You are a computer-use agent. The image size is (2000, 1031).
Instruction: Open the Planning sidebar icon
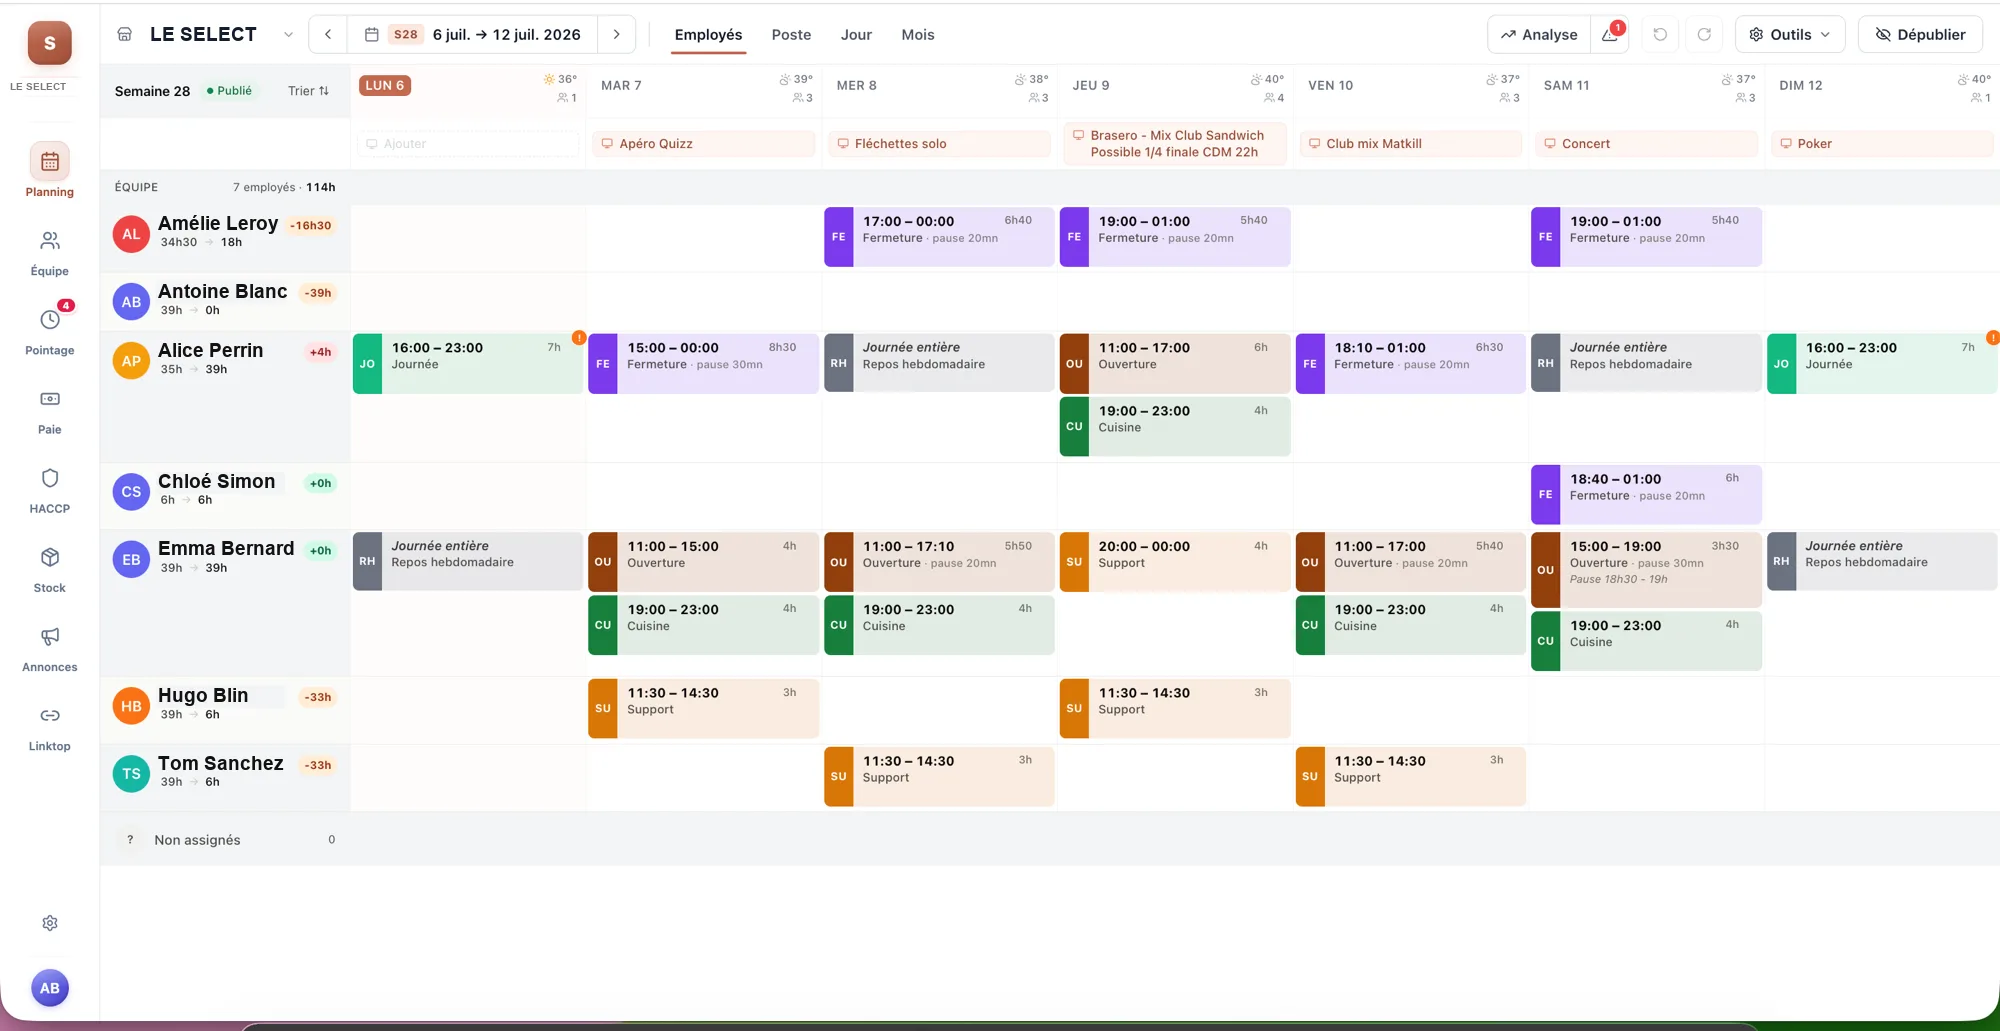pyautogui.click(x=50, y=162)
